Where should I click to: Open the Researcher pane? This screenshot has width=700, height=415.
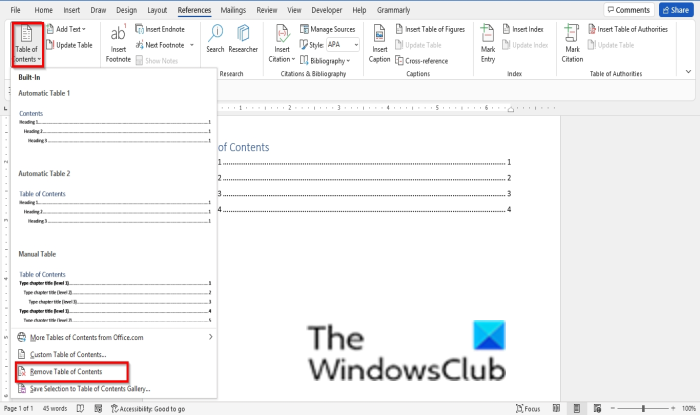(x=243, y=39)
